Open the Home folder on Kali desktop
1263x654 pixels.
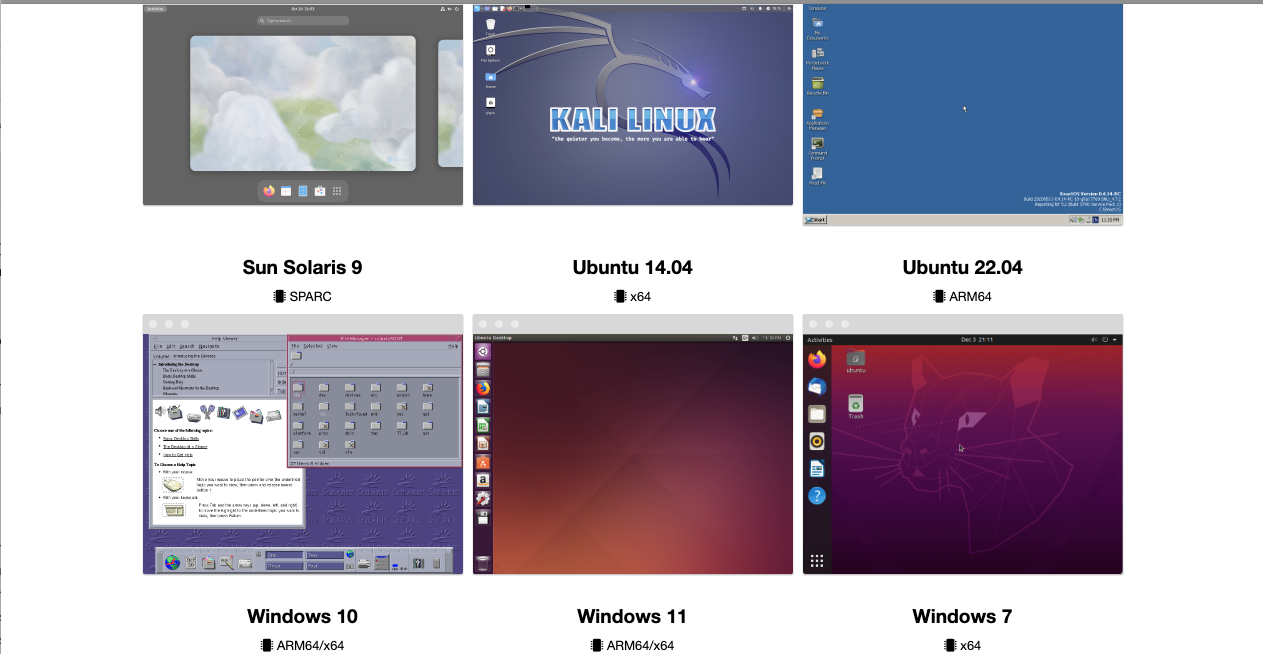click(491, 78)
